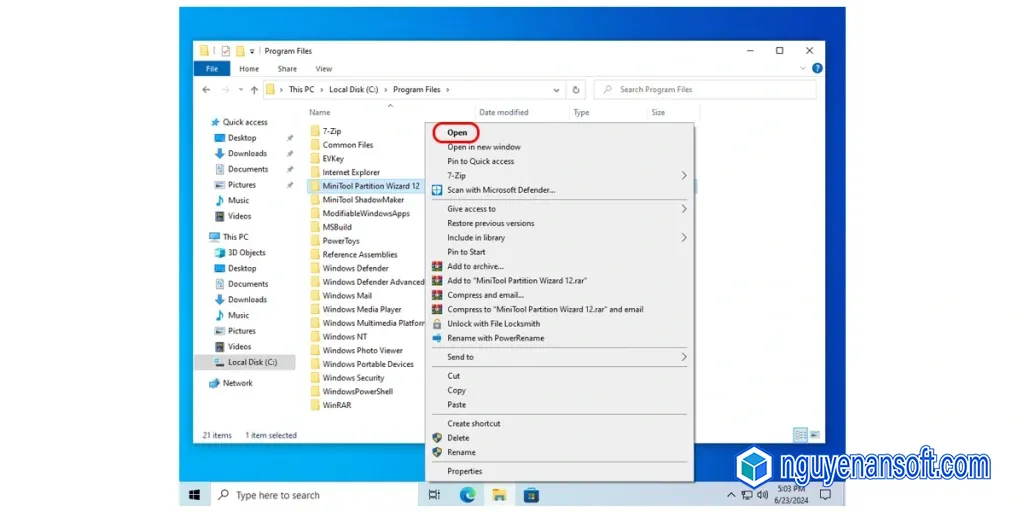Unlock with File Locksmith entry

(493, 324)
